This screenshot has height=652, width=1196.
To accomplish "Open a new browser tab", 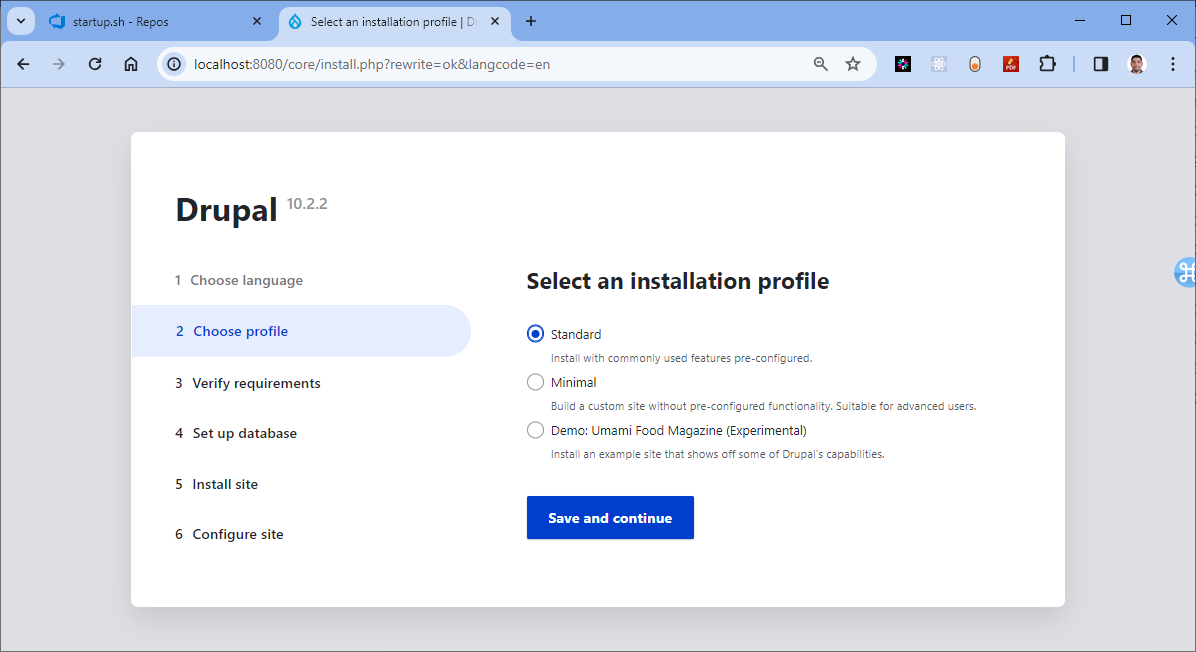I will point(531,21).
